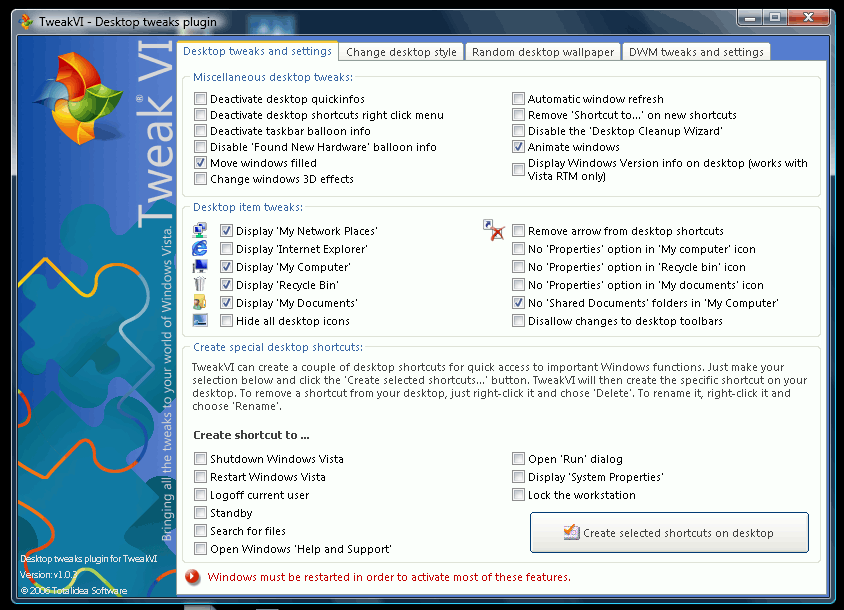Screen dimensions: 844x610
Task: Select Restart Windows Vista shortcut
Action: (x=200, y=476)
